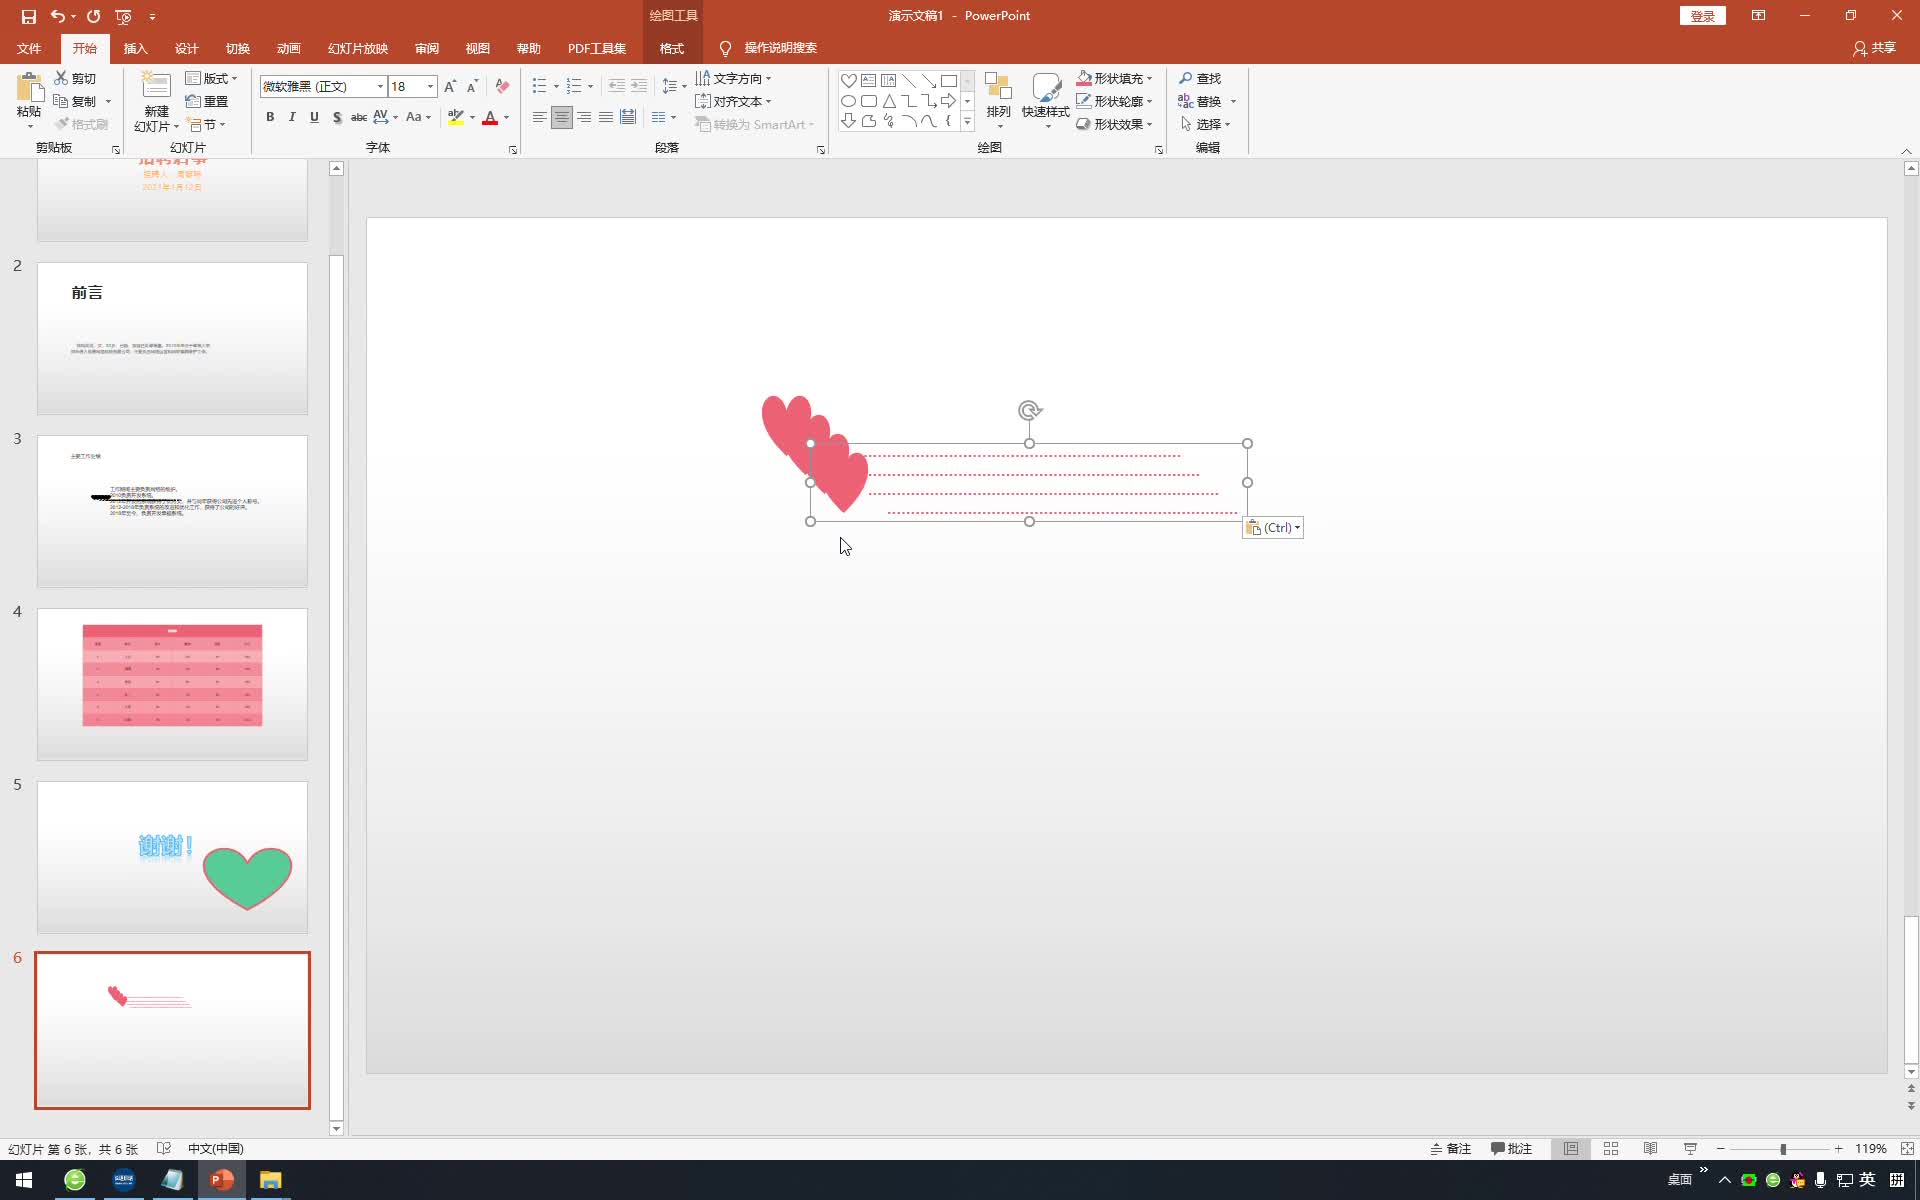
Task: Click Comments (批注) button in status bar
Action: pyautogui.click(x=1511, y=1149)
